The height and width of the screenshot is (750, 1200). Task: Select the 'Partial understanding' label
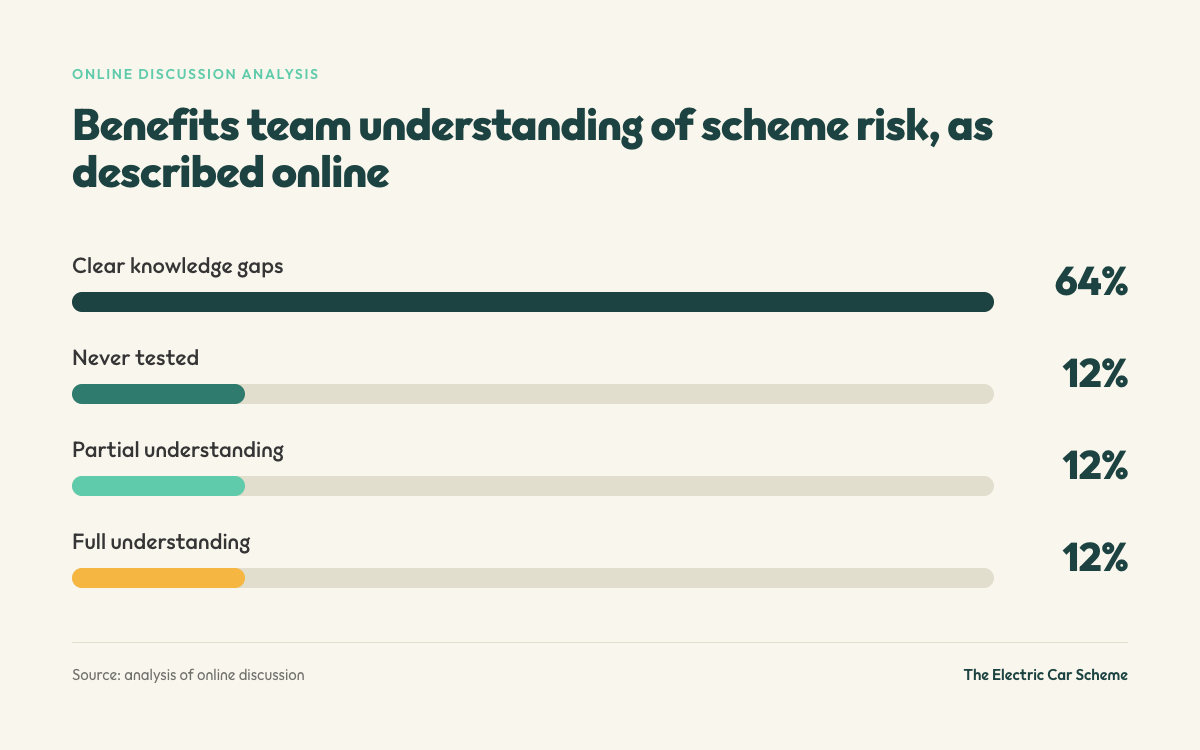(x=178, y=450)
